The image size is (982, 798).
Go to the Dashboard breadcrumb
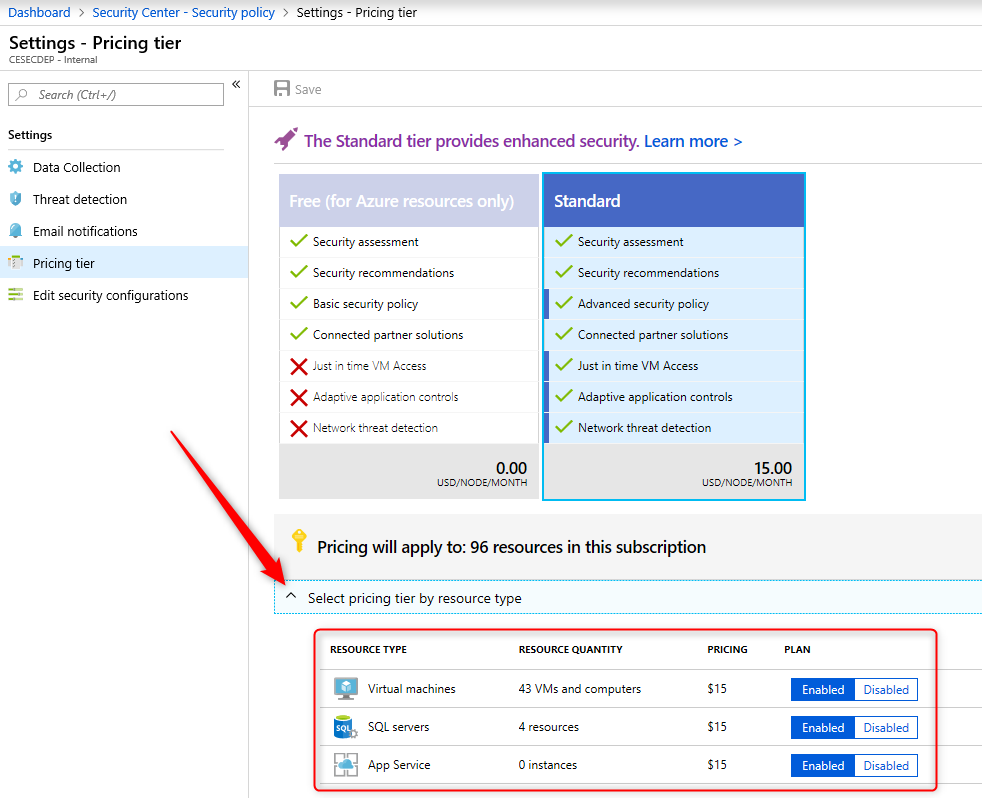(39, 13)
